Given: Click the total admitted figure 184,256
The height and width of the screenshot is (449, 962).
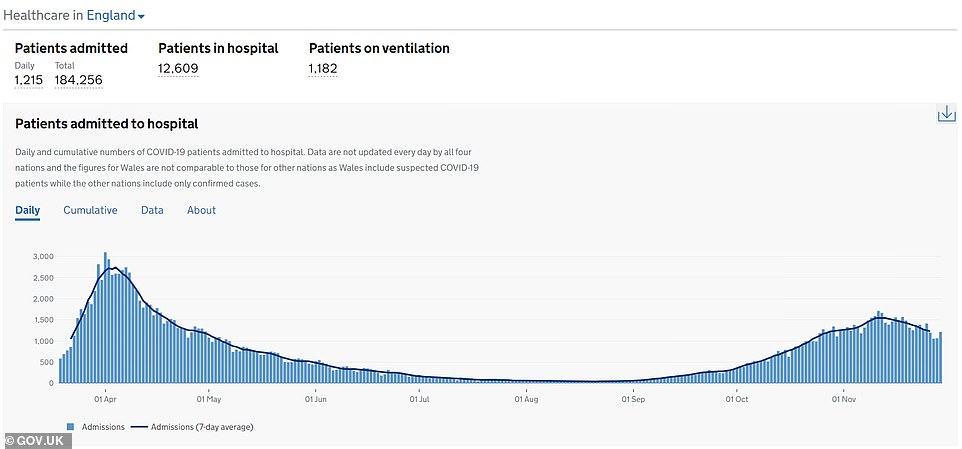Looking at the screenshot, I should point(78,80).
